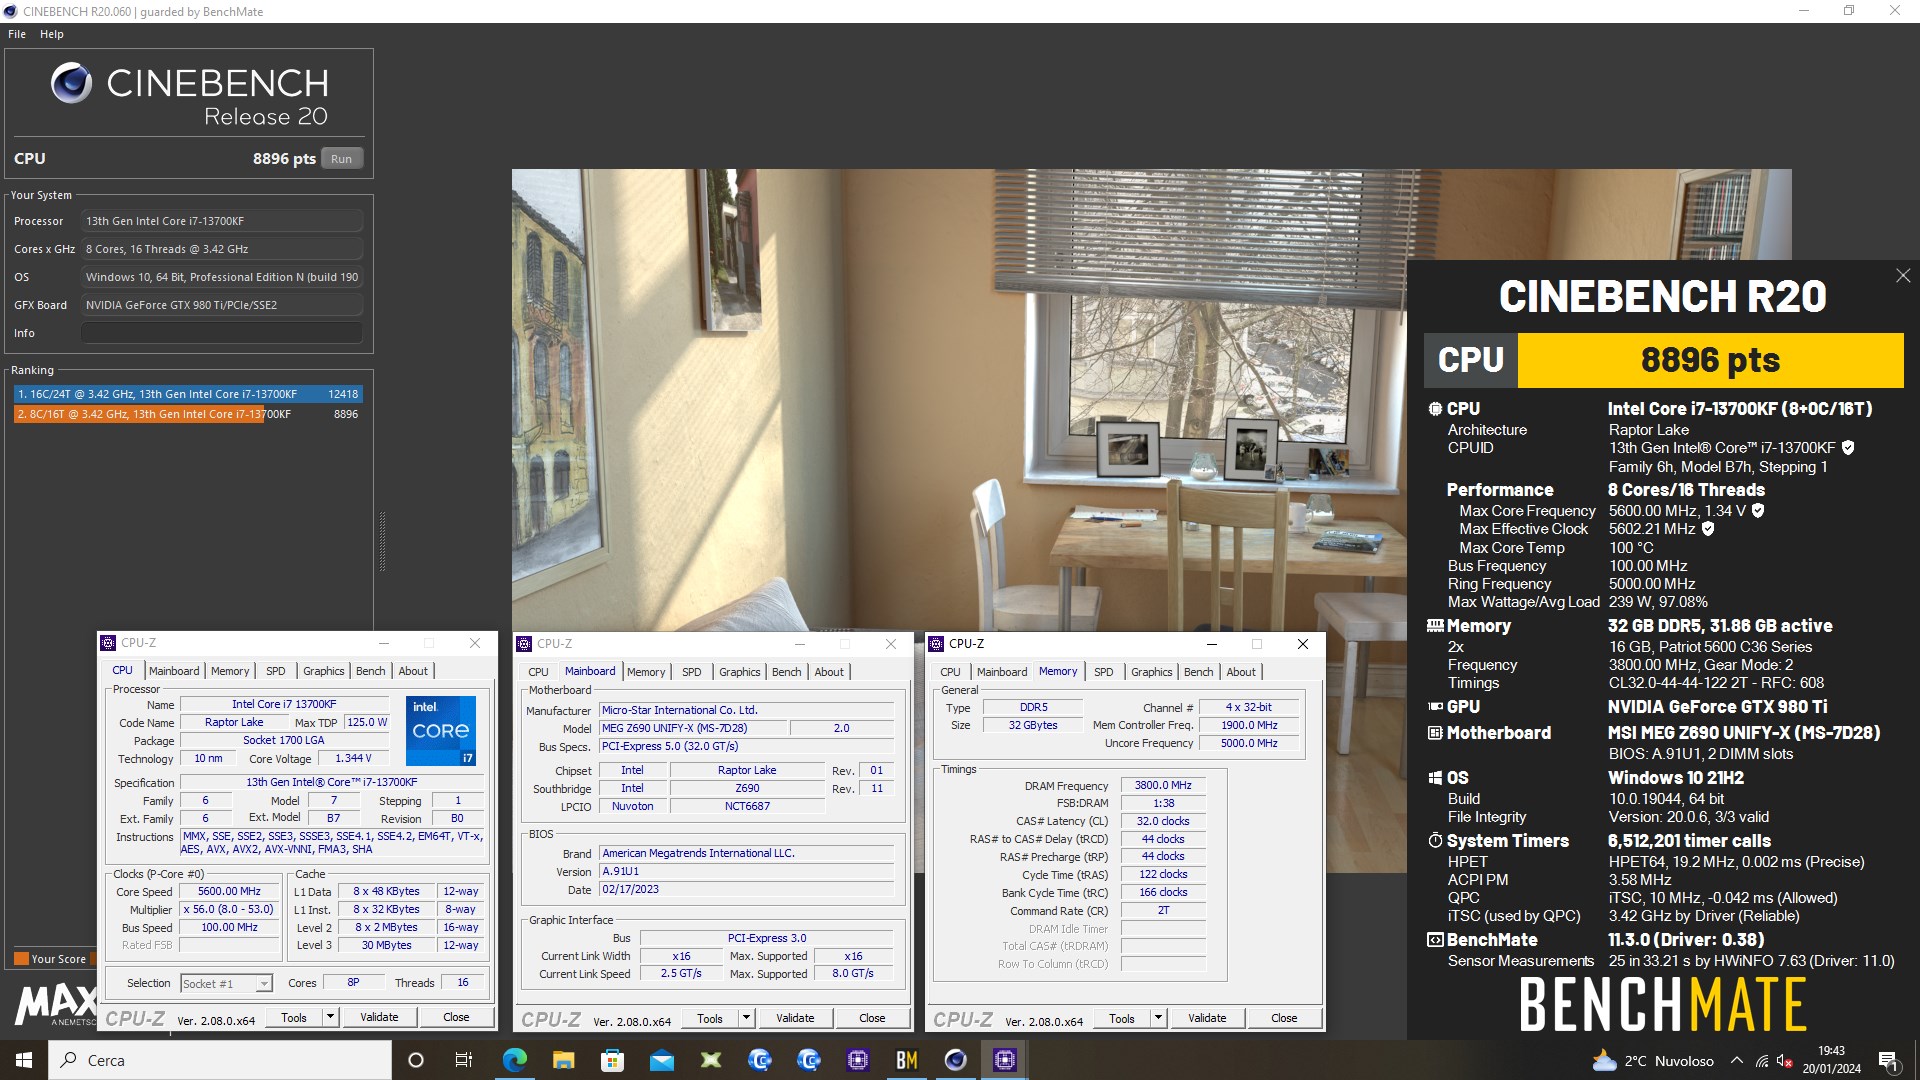This screenshot has width=1920, height=1080.
Task: Switch to Cinebench via its taskbar icon
Action: tap(956, 1060)
